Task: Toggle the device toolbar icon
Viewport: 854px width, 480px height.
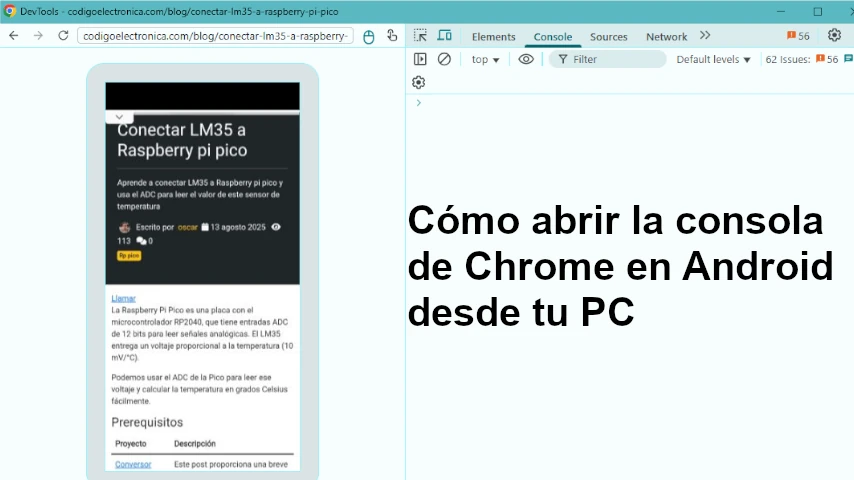Action: 444,36
